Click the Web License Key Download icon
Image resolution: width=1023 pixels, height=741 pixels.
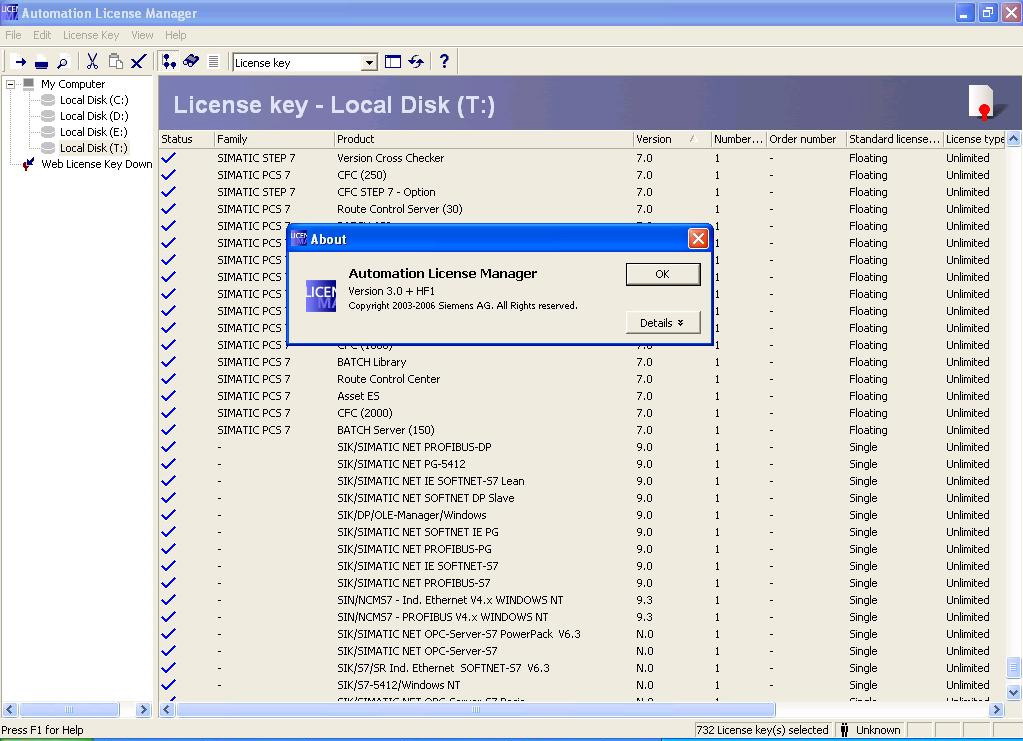[28, 164]
